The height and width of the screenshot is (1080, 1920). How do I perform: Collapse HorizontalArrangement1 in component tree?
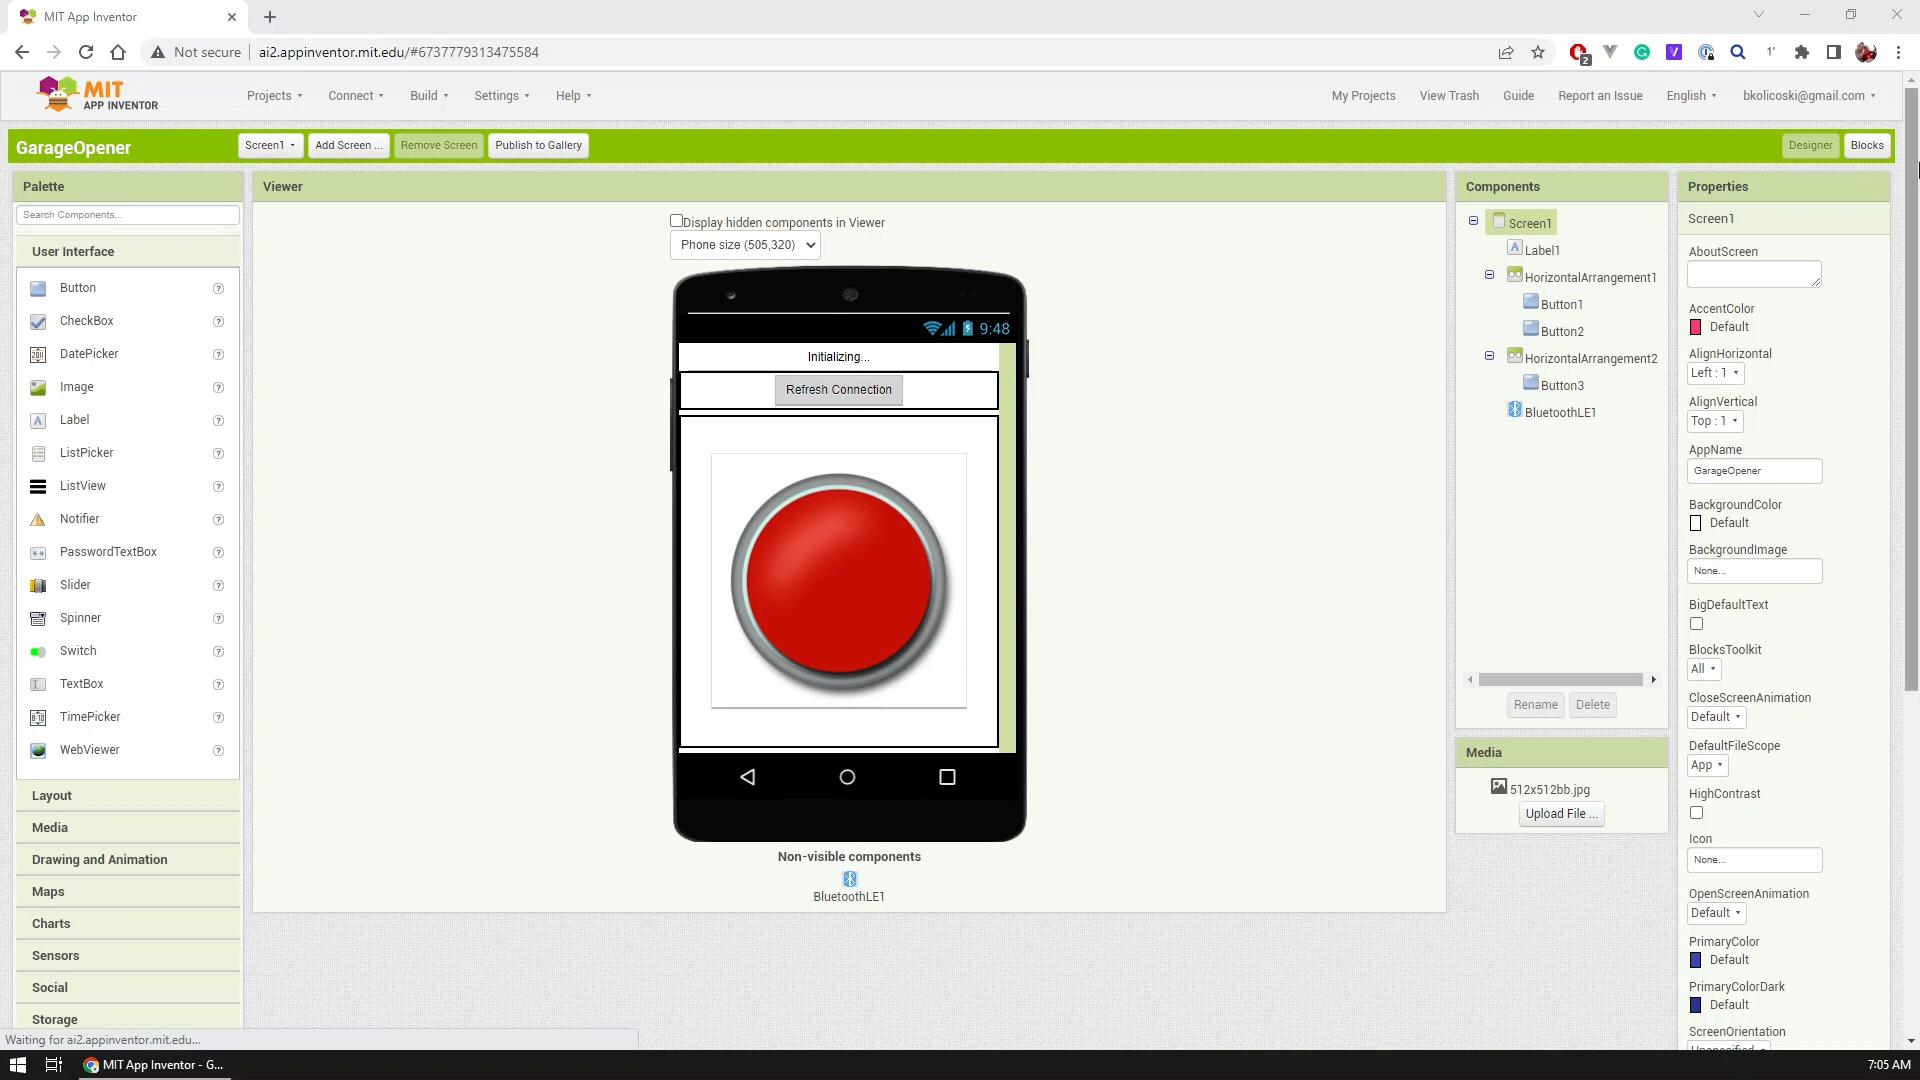[x=1489, y=275]
